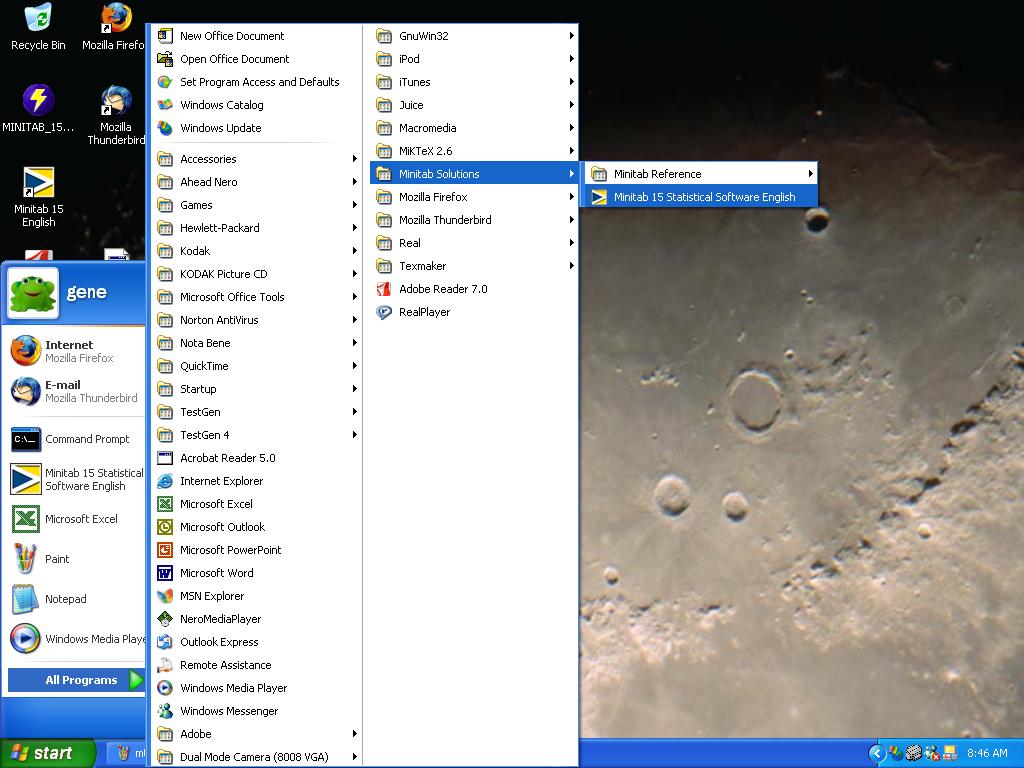Open the Recycle Bin desktop icon
1024x768 pixels.
(38, 20)
